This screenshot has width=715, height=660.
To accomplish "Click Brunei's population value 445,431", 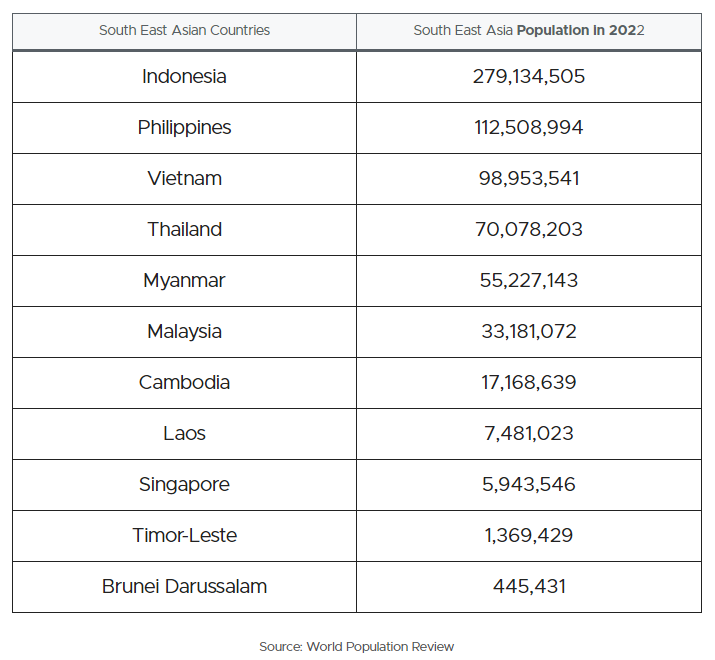I will coord(528,586).
